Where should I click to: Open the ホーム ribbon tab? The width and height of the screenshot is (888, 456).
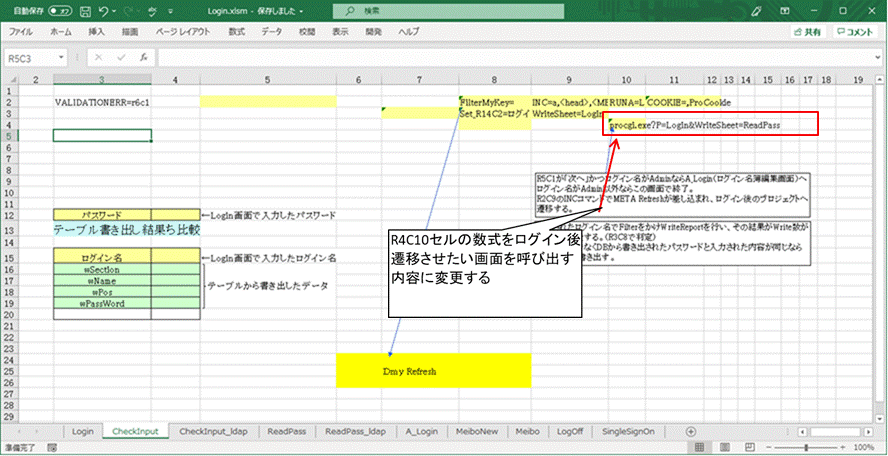click(61, 32)
